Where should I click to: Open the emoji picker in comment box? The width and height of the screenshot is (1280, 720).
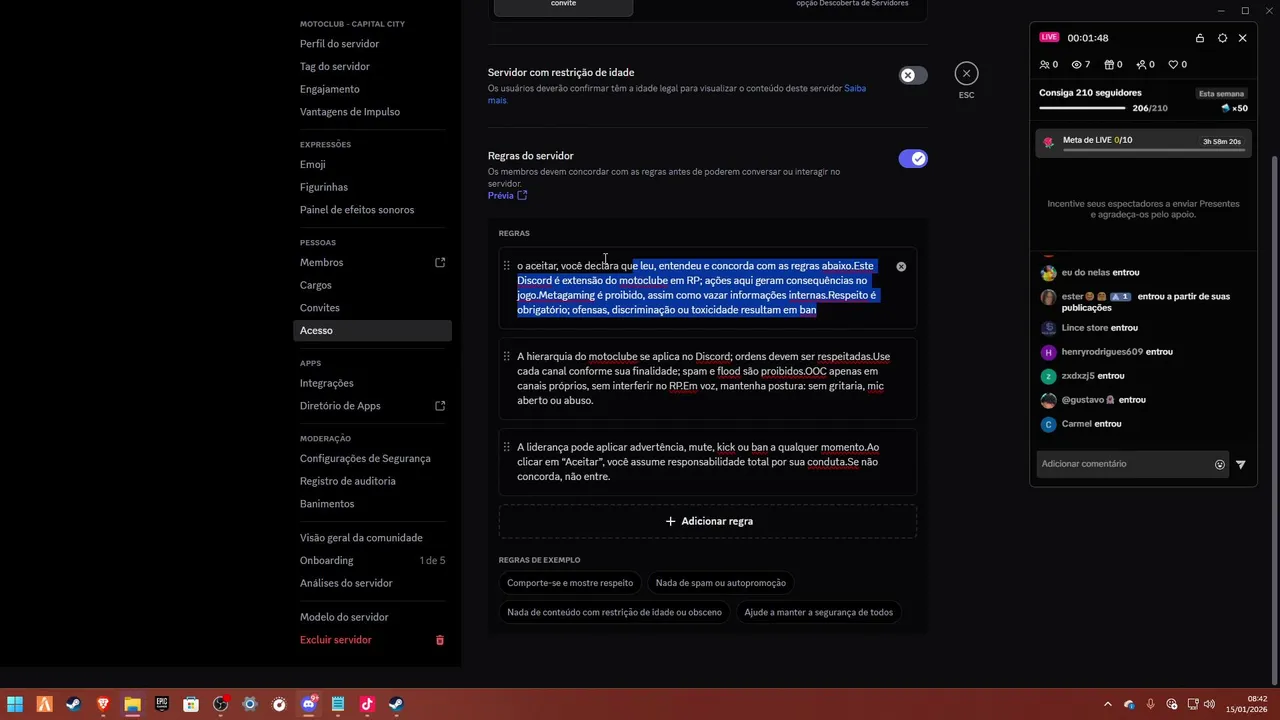pyautogui.click(x=1220, y=464)
